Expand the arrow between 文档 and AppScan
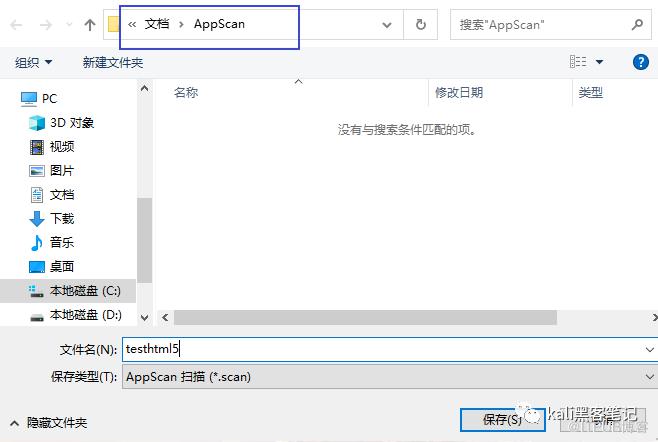The height and width of the screenshot is (442, 658). point(181,25)
